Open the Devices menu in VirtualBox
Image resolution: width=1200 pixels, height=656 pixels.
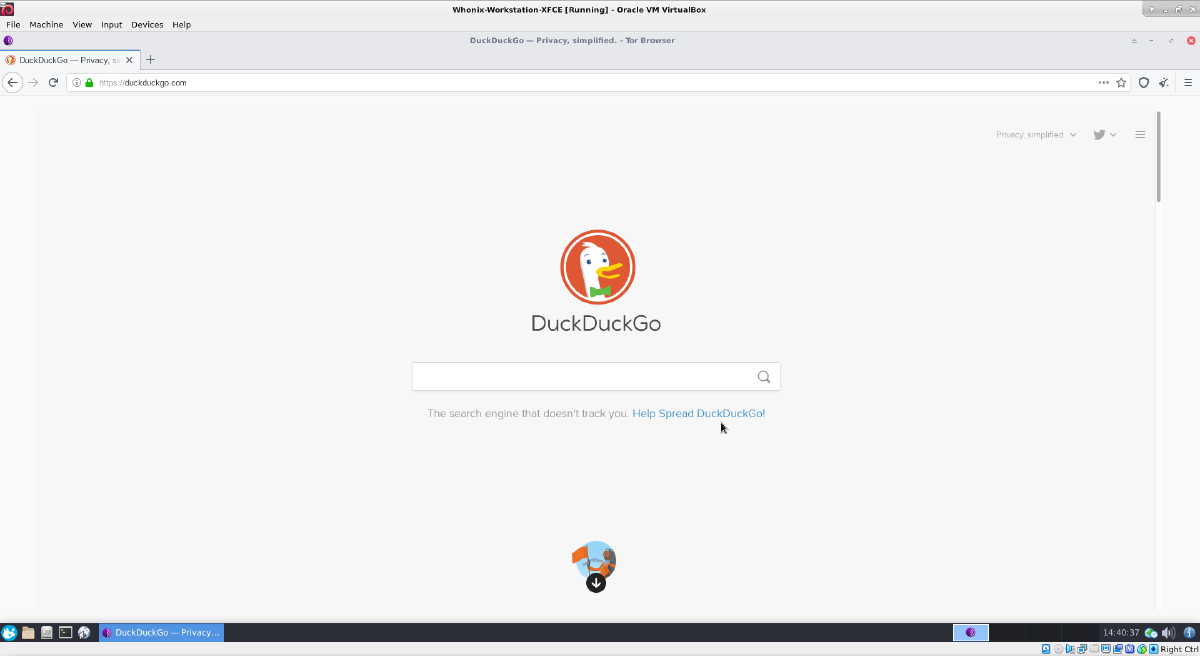click(147, 24)
